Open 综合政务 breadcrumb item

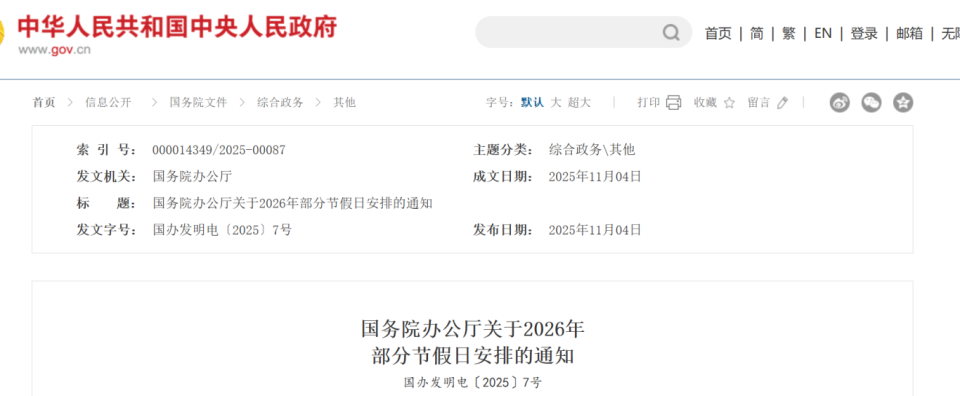(280, 103)
